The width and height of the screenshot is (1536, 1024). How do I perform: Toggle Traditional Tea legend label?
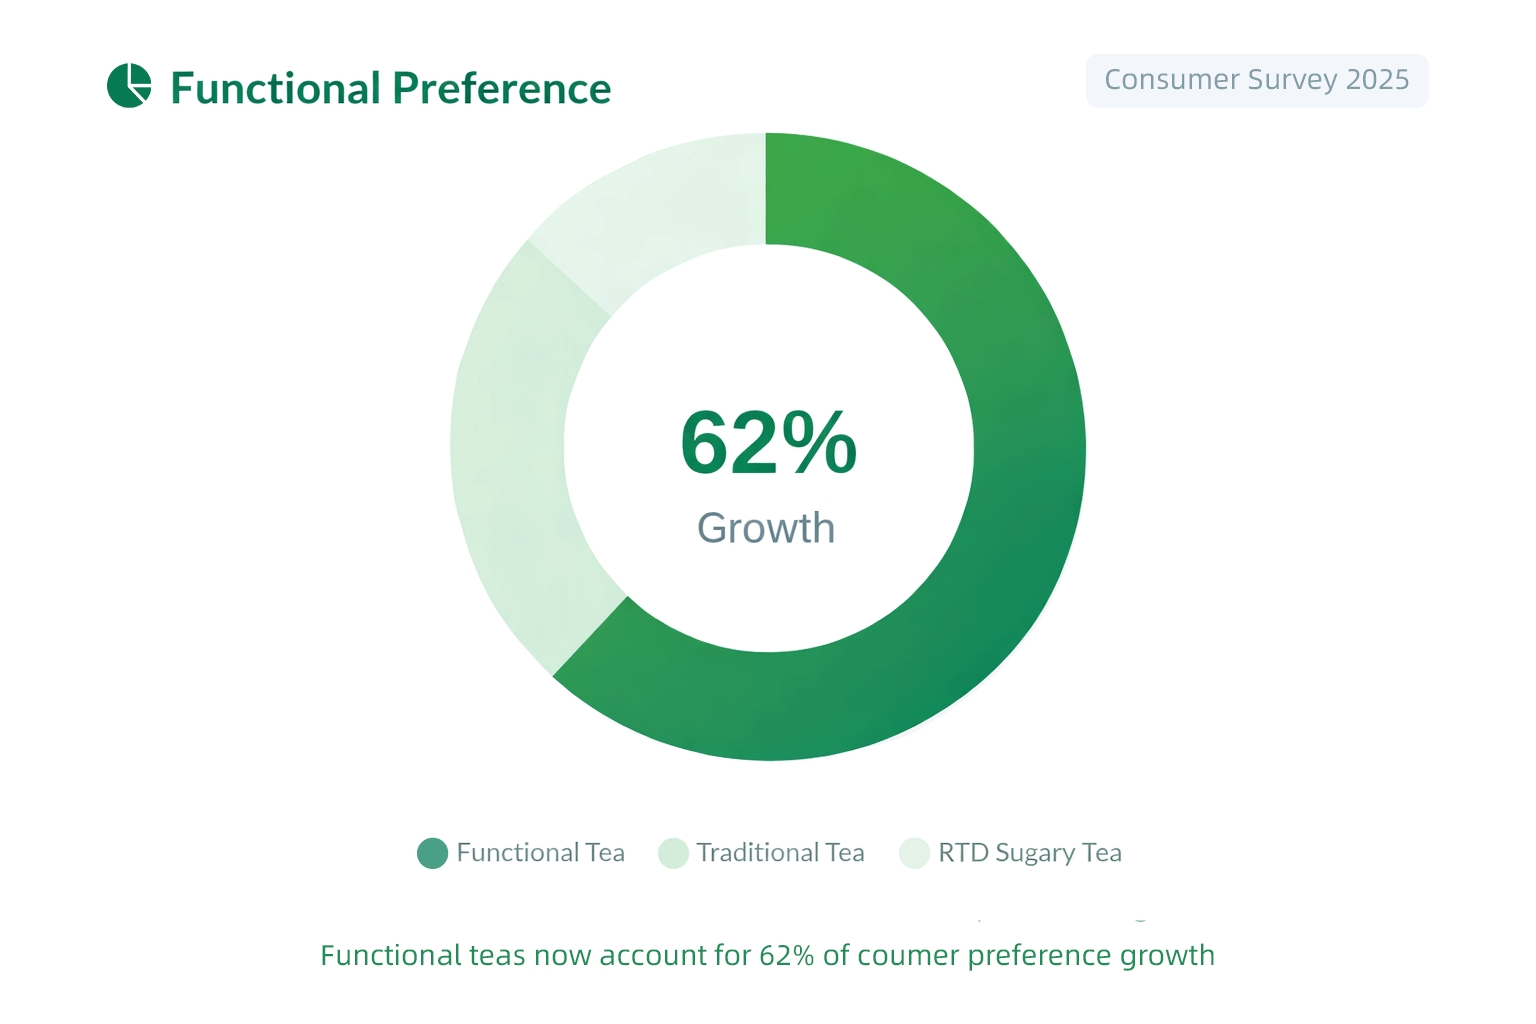(x=780, y=852)
